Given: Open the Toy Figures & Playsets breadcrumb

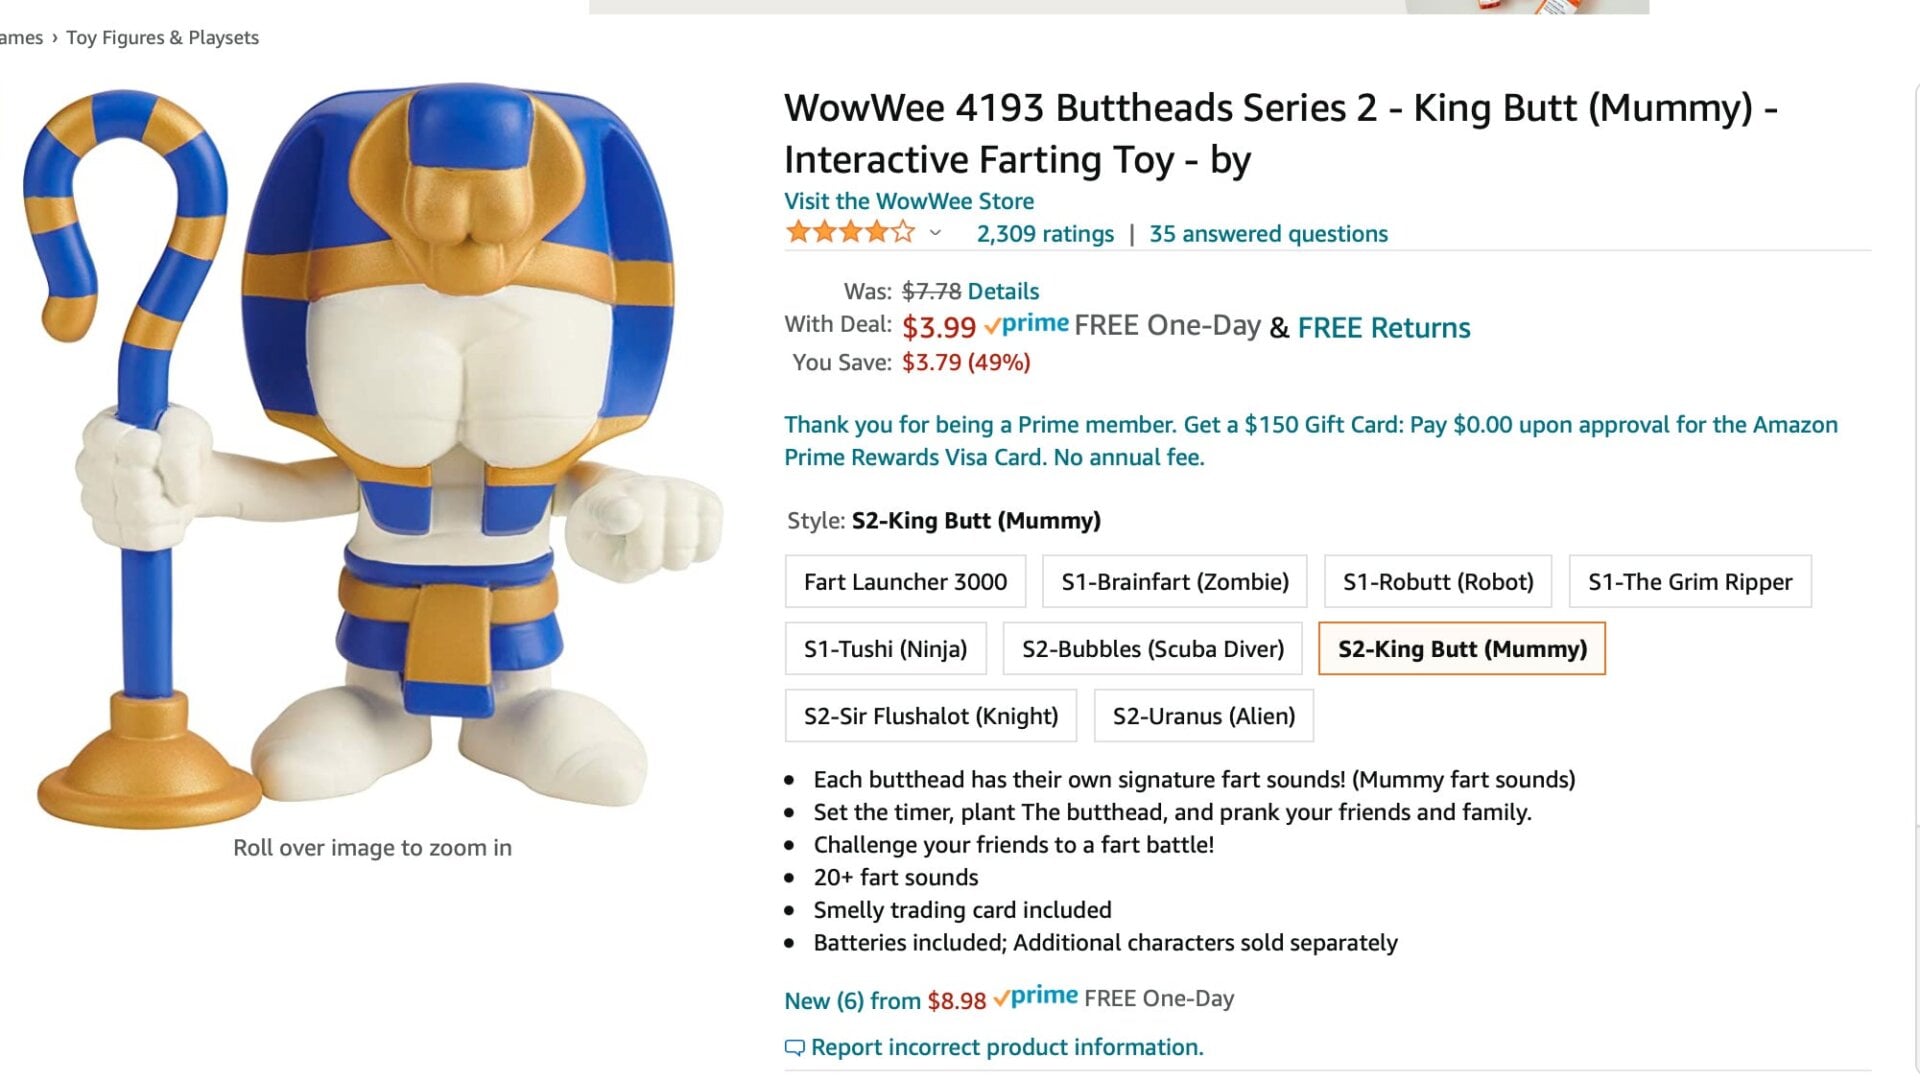Looking at the screenshot, I should click(x=162, y=37).
